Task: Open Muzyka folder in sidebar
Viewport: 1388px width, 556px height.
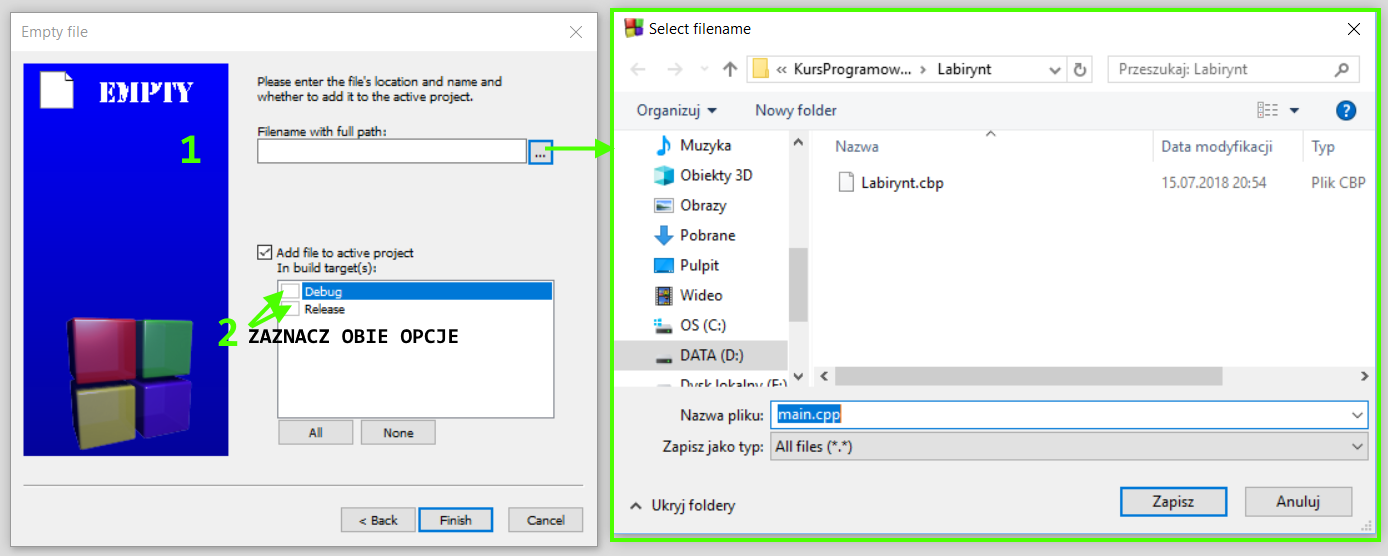Action: pyautogui.click(x=705, y=146)
